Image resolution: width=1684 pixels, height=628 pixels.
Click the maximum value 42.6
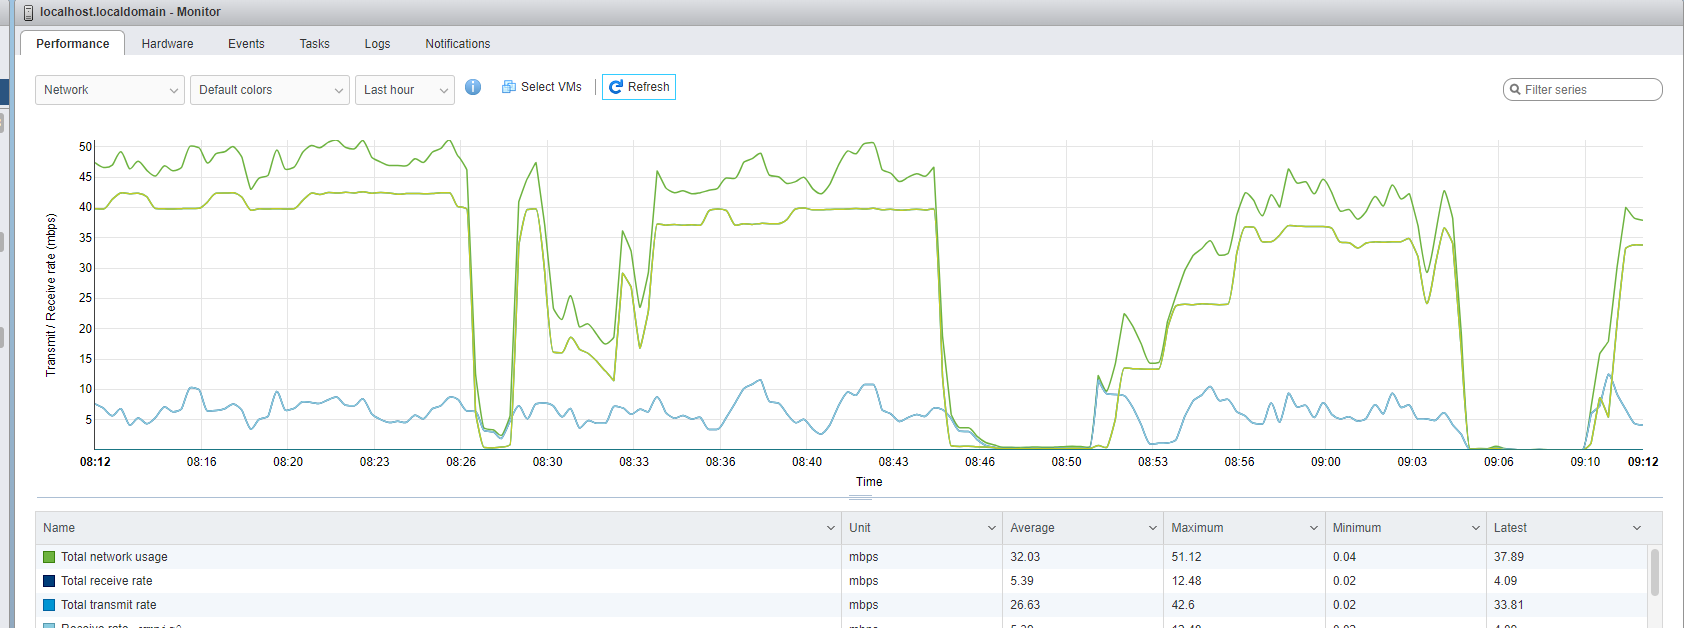click(x=1183, y=605)
